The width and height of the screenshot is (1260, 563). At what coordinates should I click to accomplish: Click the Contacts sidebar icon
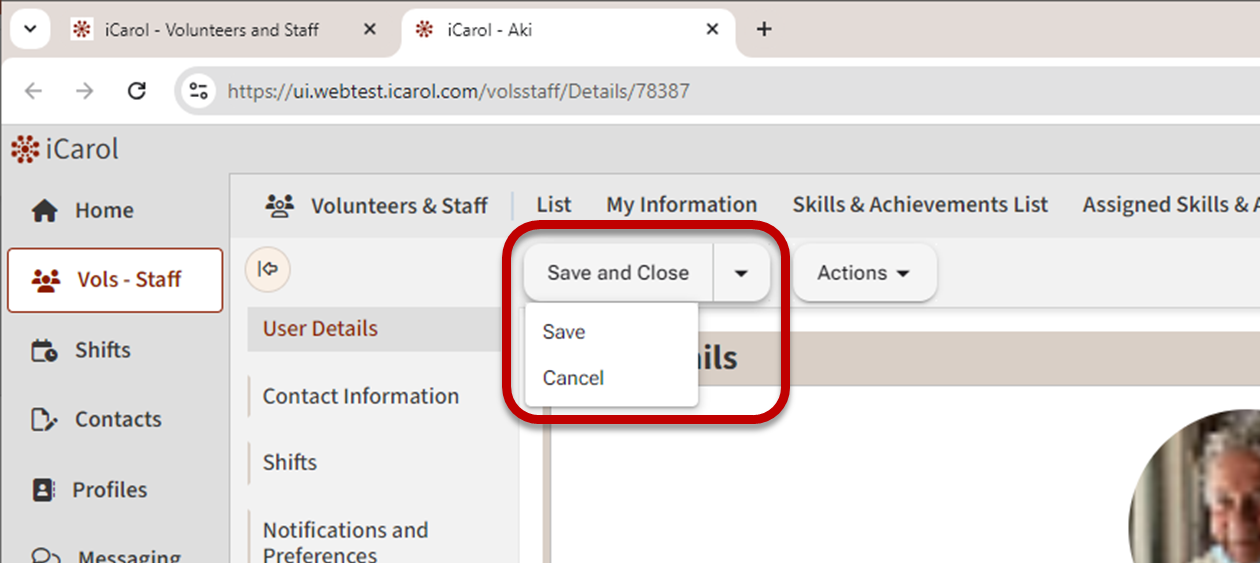[x=45, y=420]
